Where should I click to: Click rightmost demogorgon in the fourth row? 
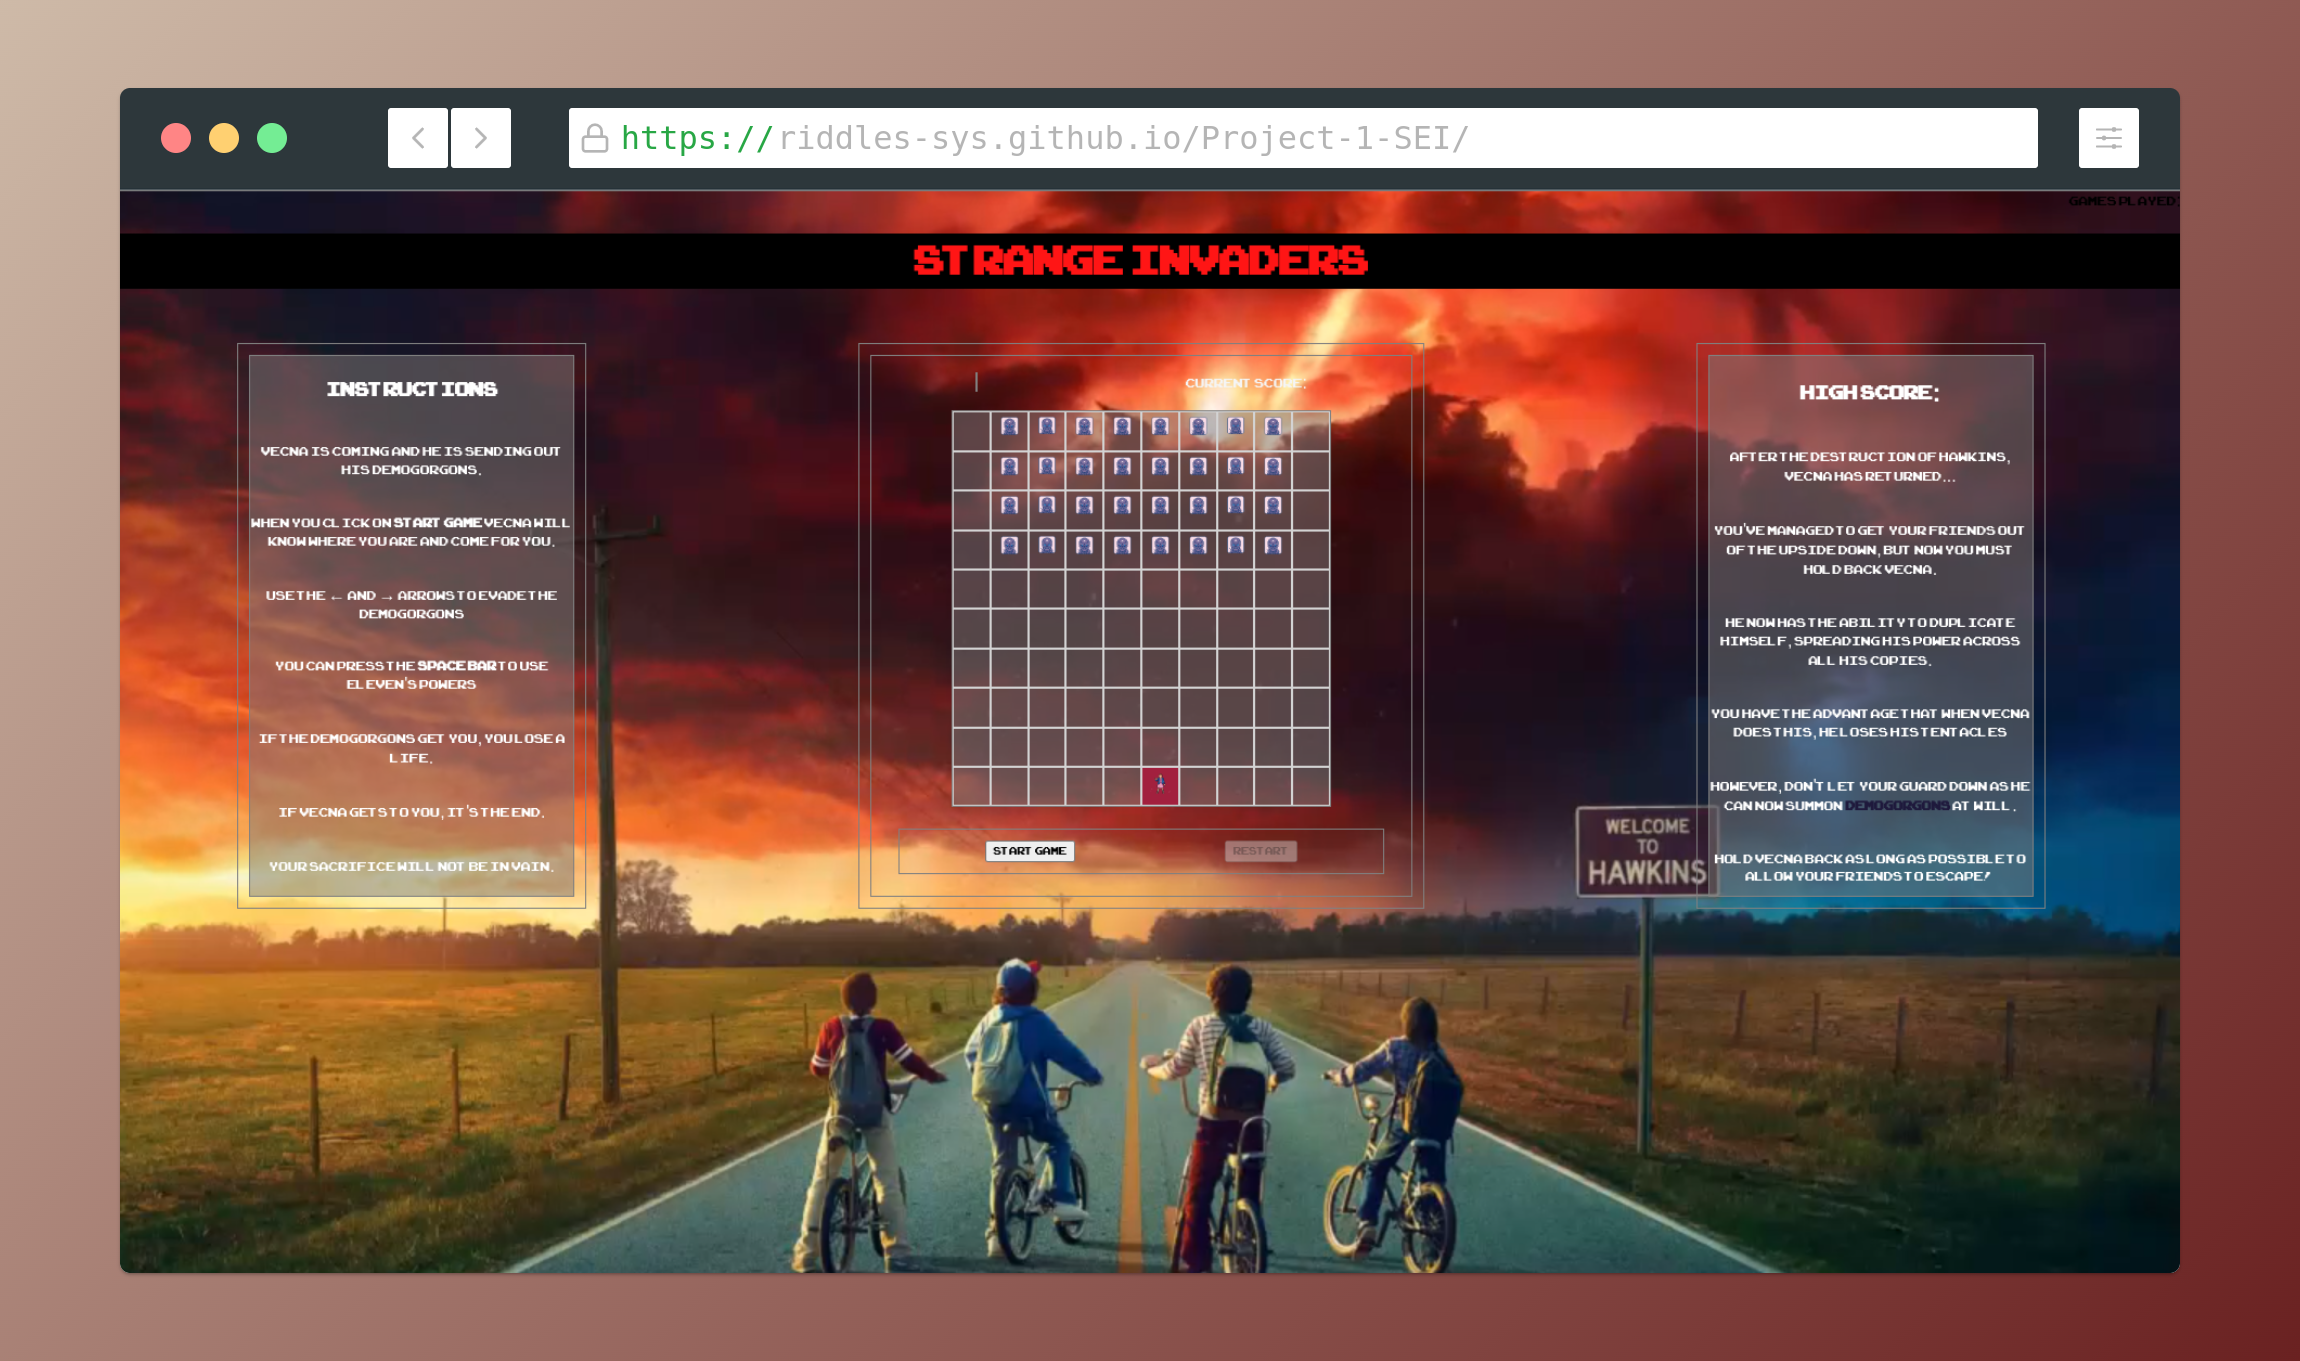click(1273, 545)
